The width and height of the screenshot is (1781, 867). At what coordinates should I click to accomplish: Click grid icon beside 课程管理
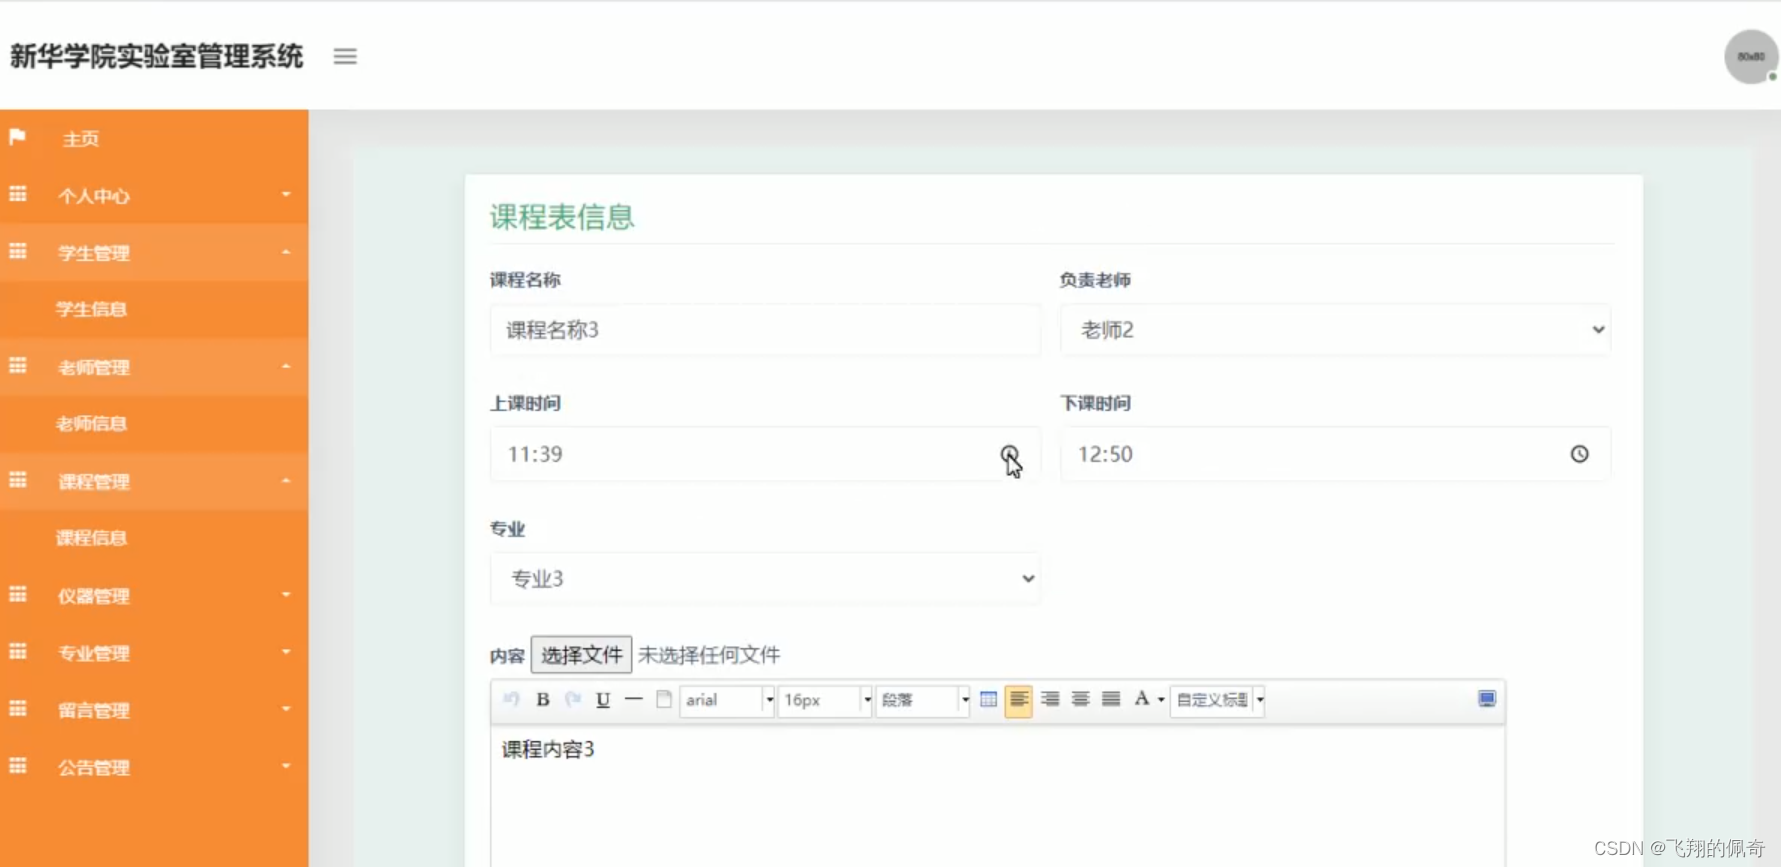pos(18,480)
